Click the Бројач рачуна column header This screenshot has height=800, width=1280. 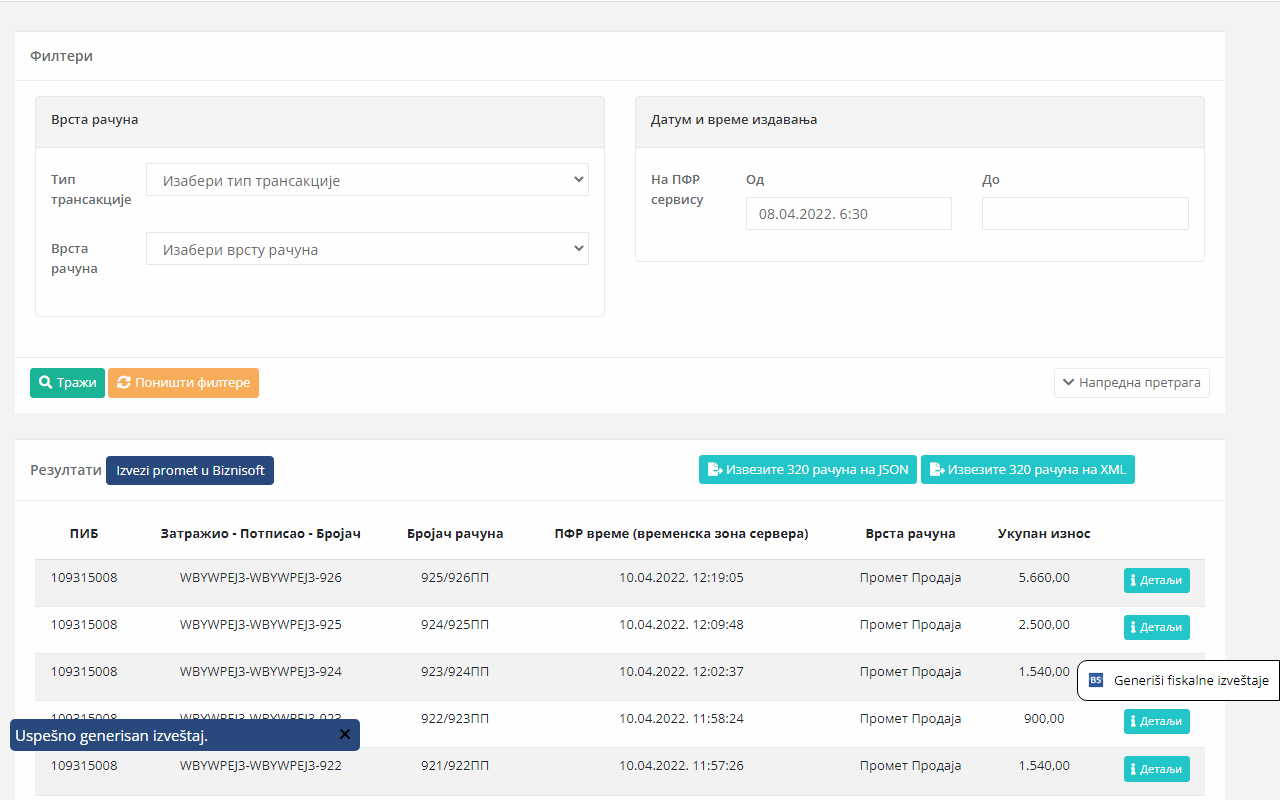[x=455, y=534]
